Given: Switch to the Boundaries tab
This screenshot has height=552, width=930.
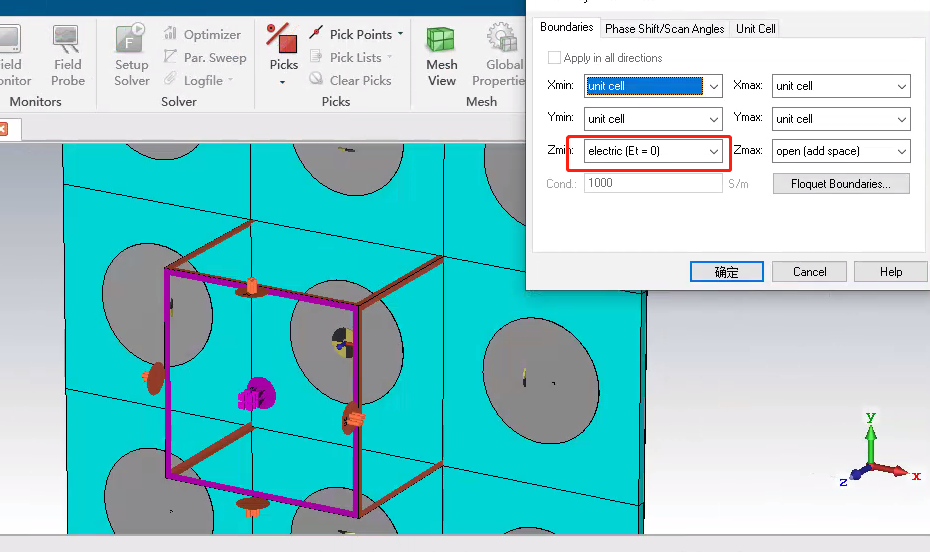Looking at the screenshot, I should [566, 27].
